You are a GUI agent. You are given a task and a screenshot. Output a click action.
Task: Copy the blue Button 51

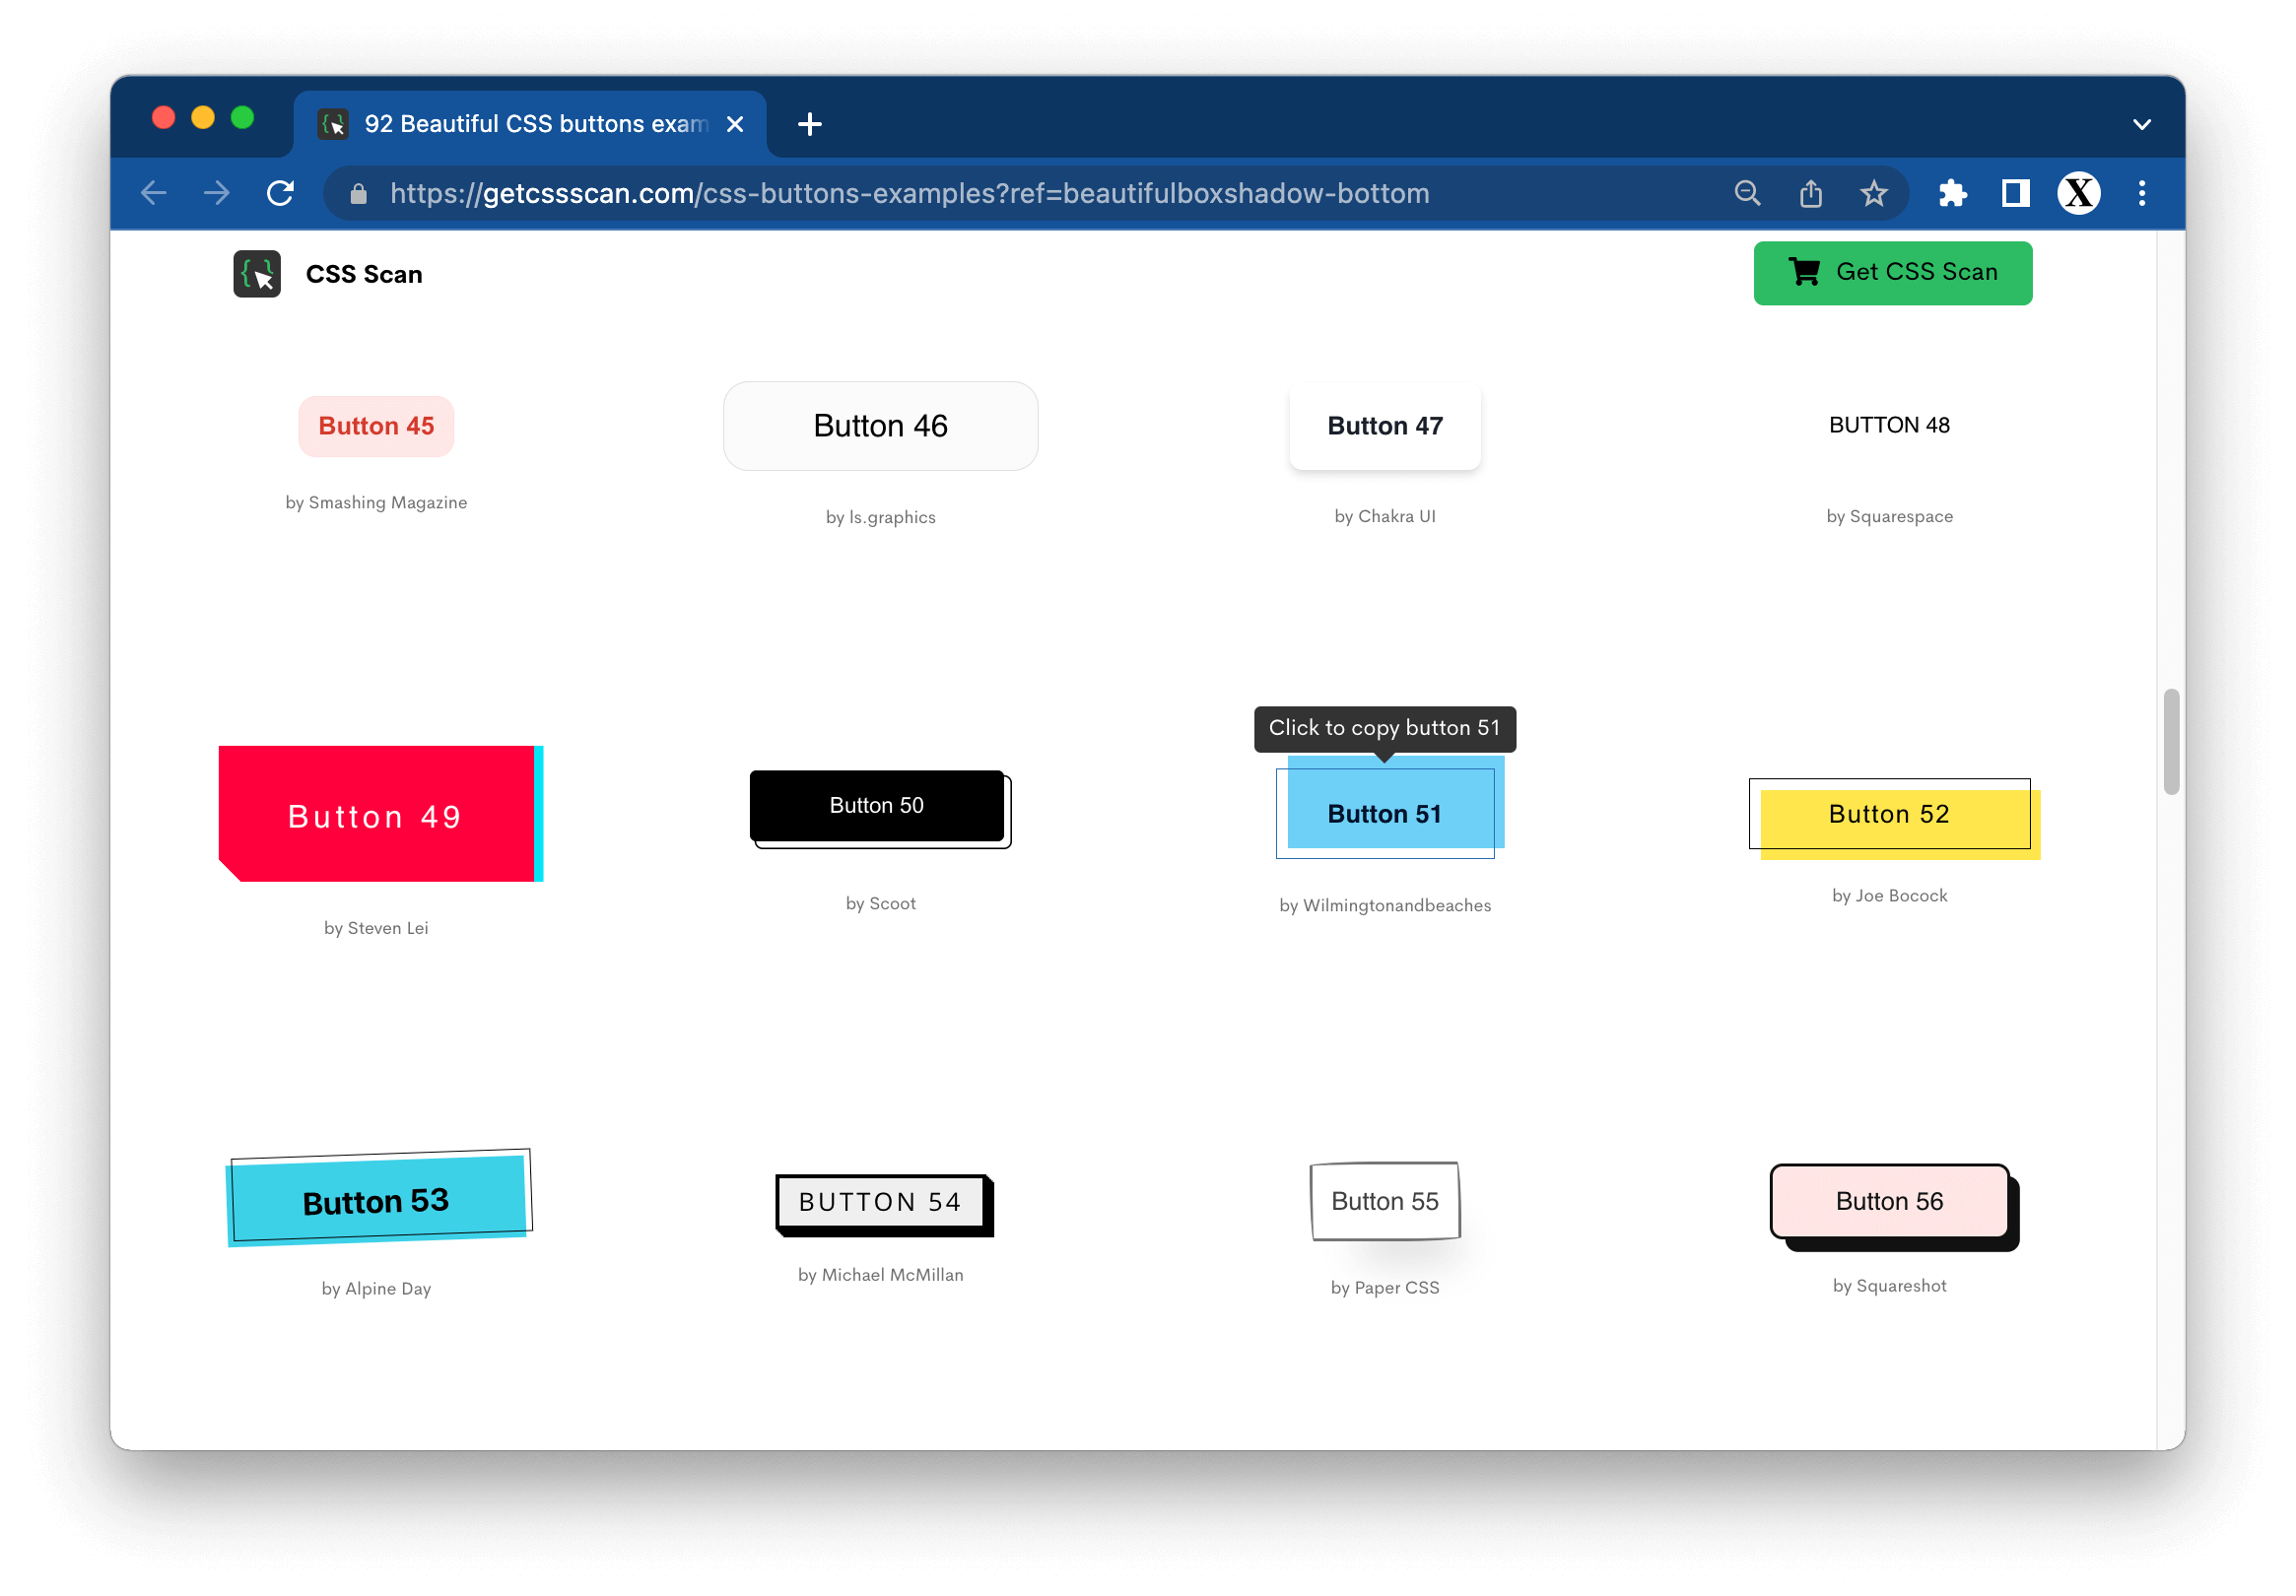coord(1385,813)
